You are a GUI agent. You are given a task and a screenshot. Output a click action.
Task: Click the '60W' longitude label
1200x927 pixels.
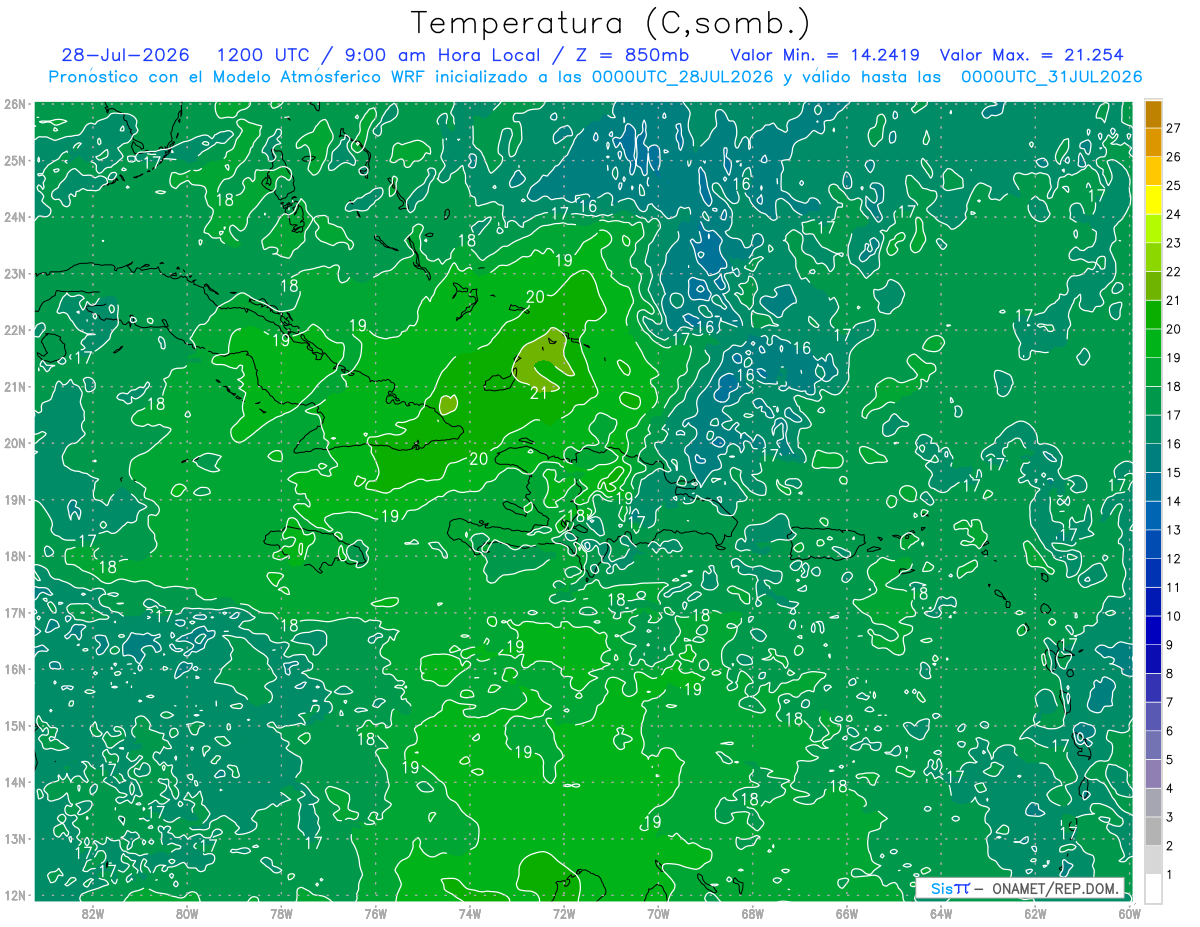(x=1130, y=913)
